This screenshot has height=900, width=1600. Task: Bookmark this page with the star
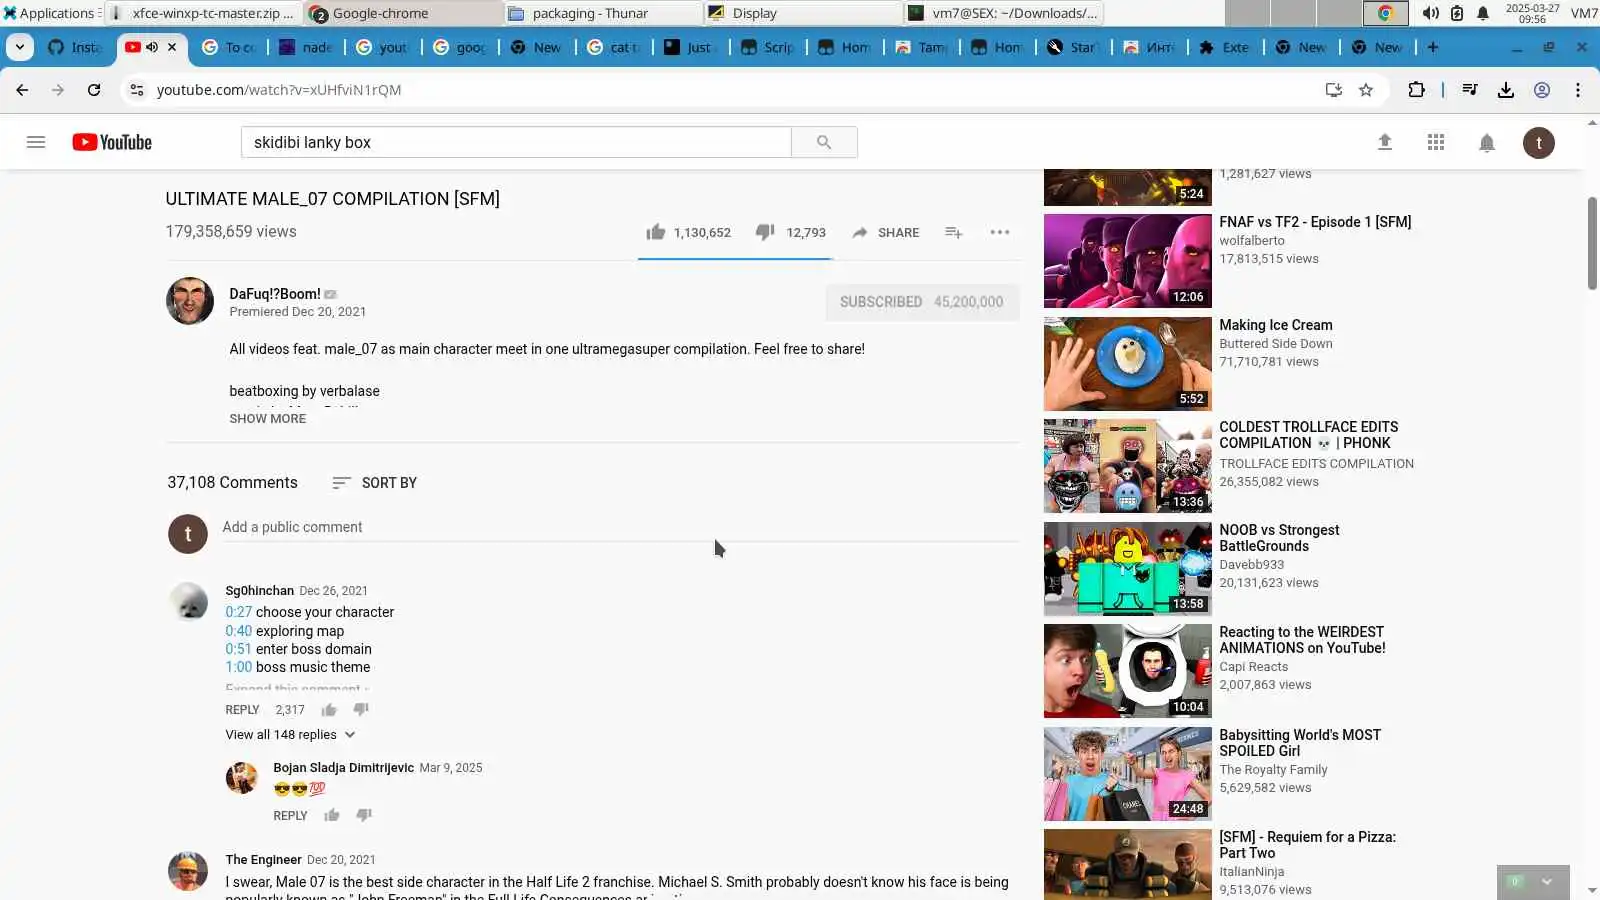[1366, 90]
